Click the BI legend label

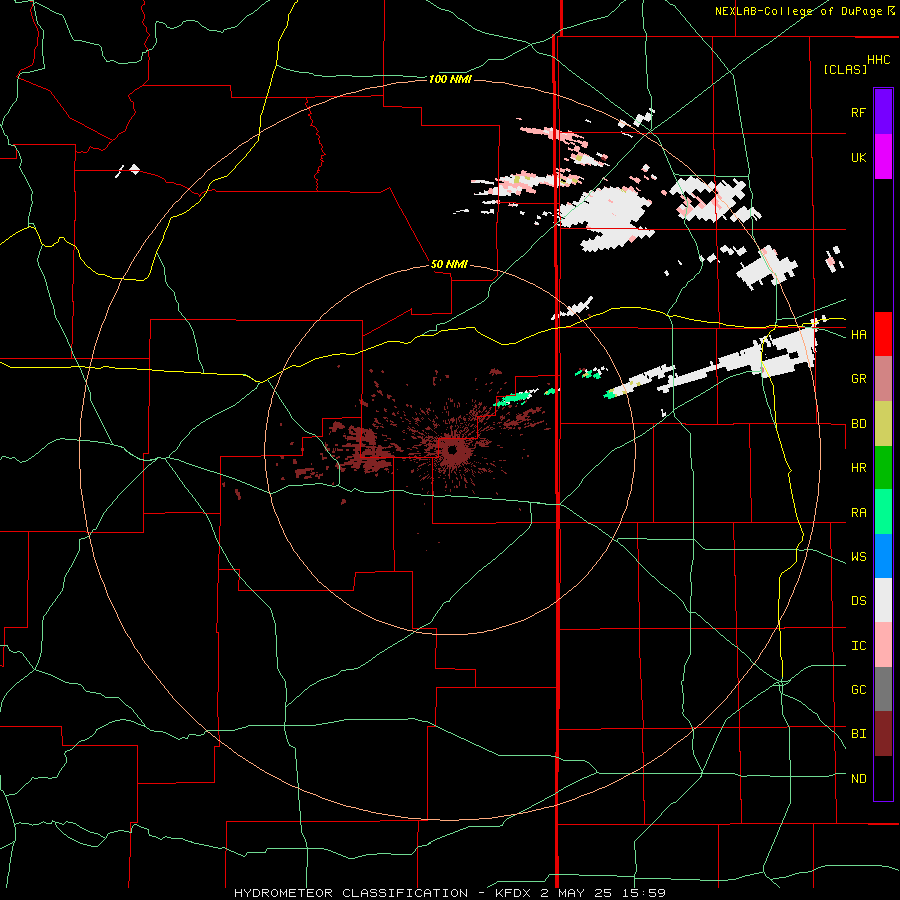point(858,734)
